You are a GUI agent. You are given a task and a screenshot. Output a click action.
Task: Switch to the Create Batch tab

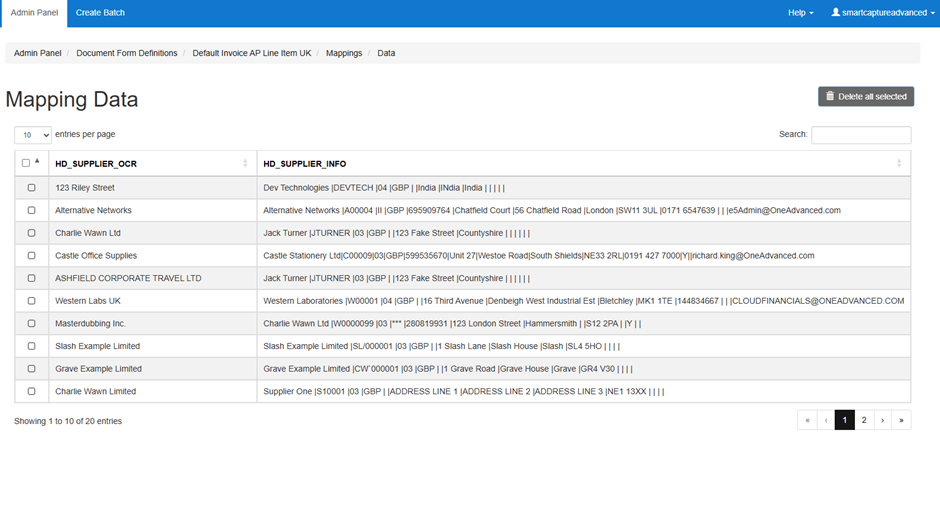(x=100, y=13)
